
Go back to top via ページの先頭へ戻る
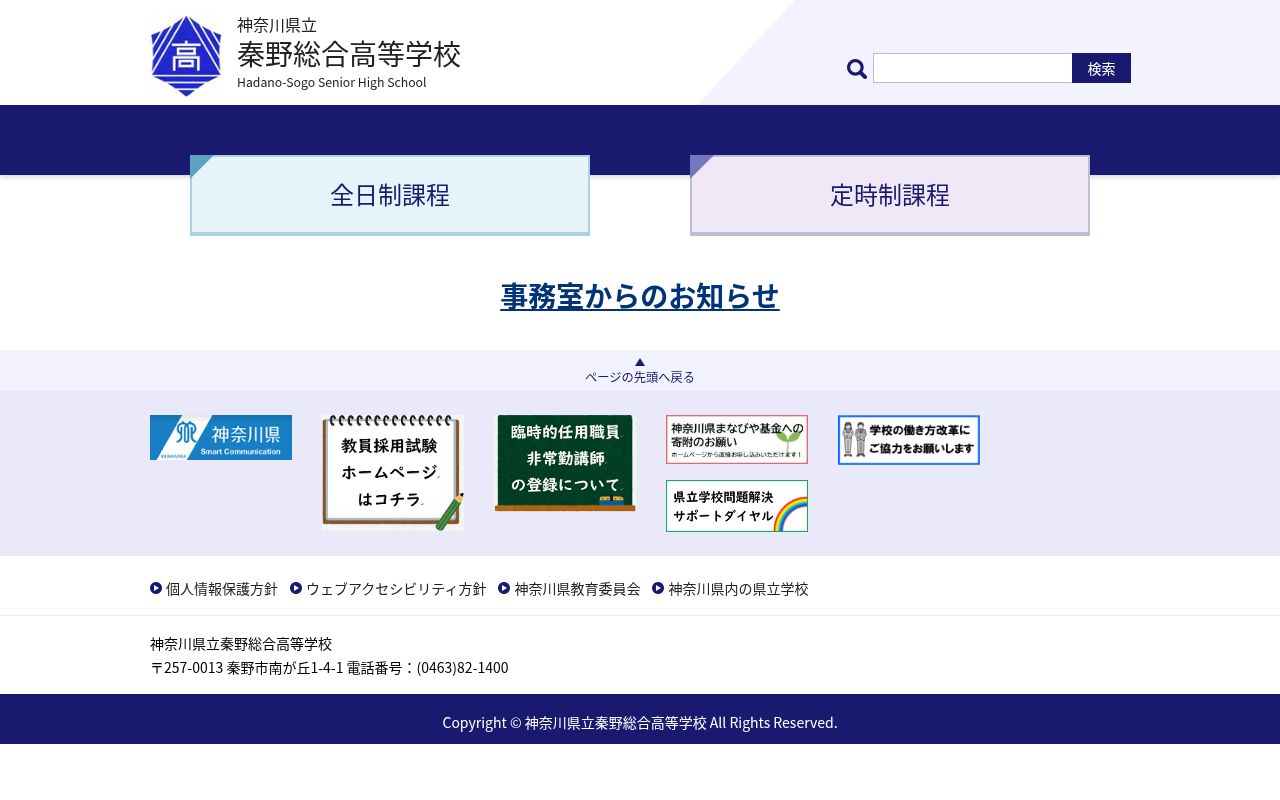(640, 371)
